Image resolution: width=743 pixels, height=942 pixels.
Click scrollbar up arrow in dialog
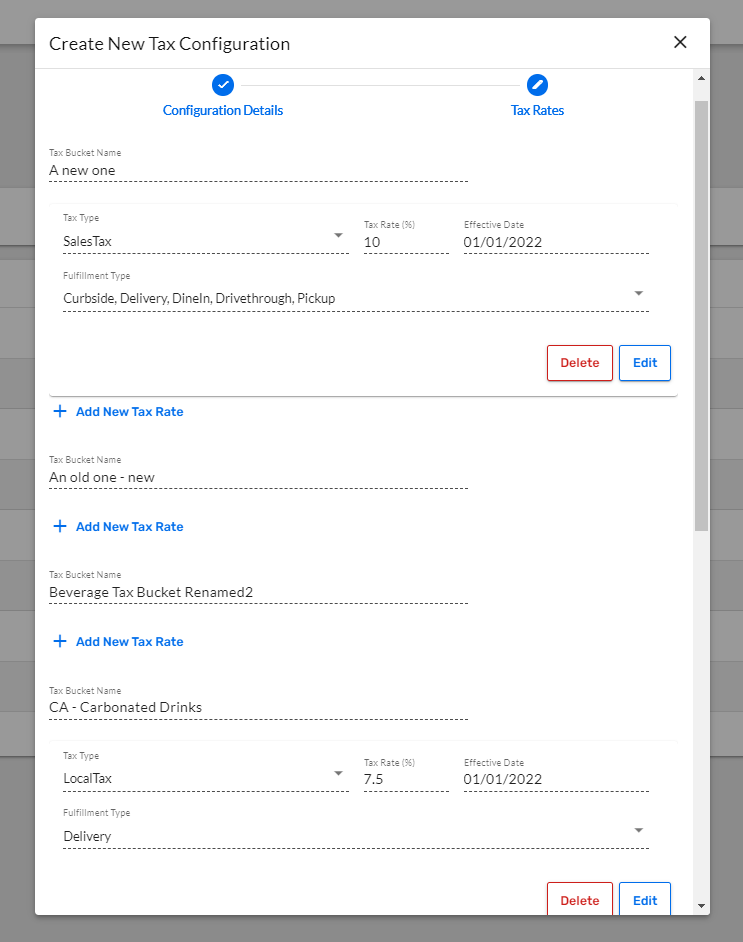point(701,78)
